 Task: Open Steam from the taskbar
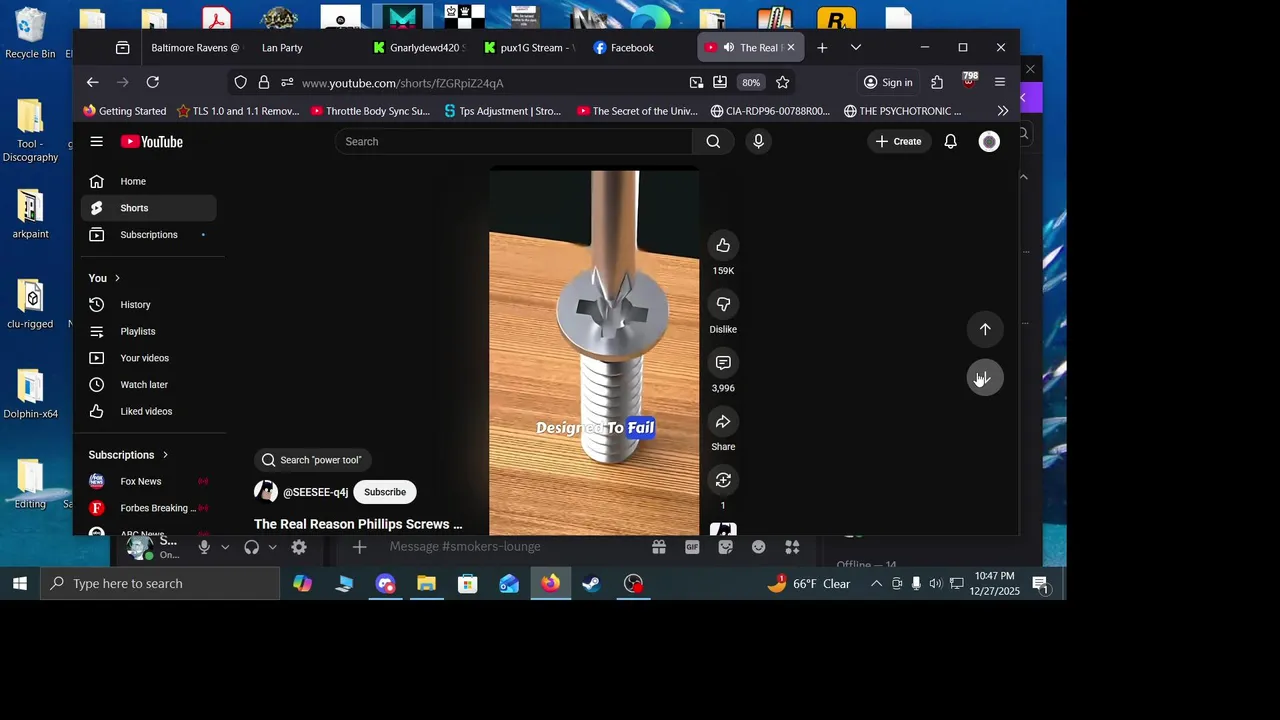pyautogui.click(x=592, y=584)
